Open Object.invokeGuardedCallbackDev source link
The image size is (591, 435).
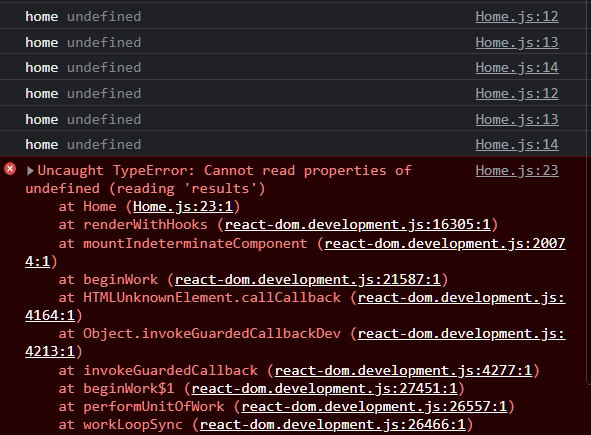(461, 333)
